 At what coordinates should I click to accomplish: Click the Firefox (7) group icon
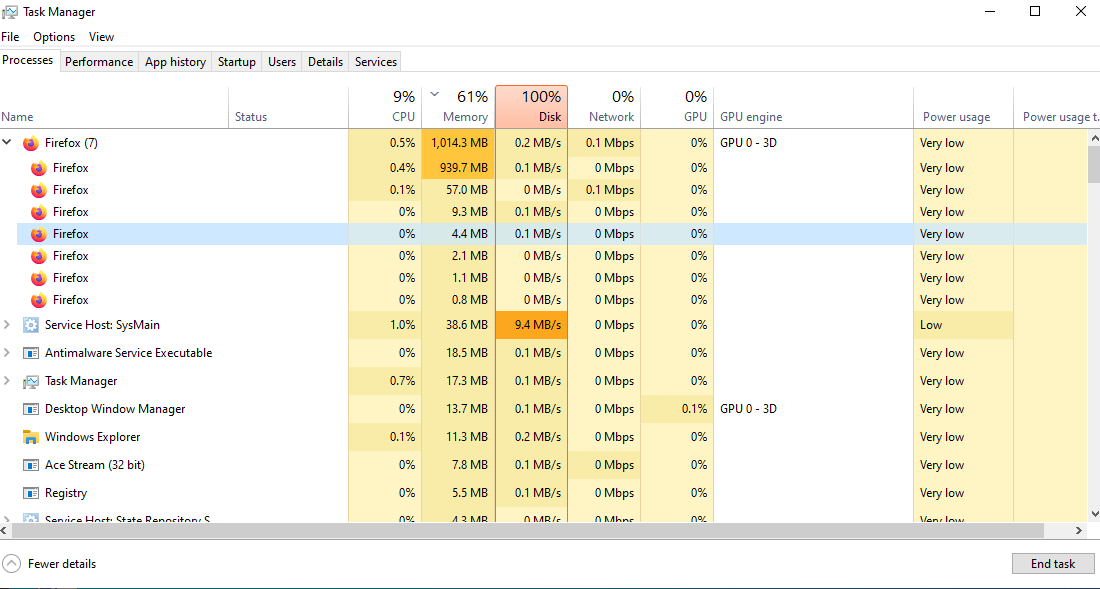click(x=30, y=143)
